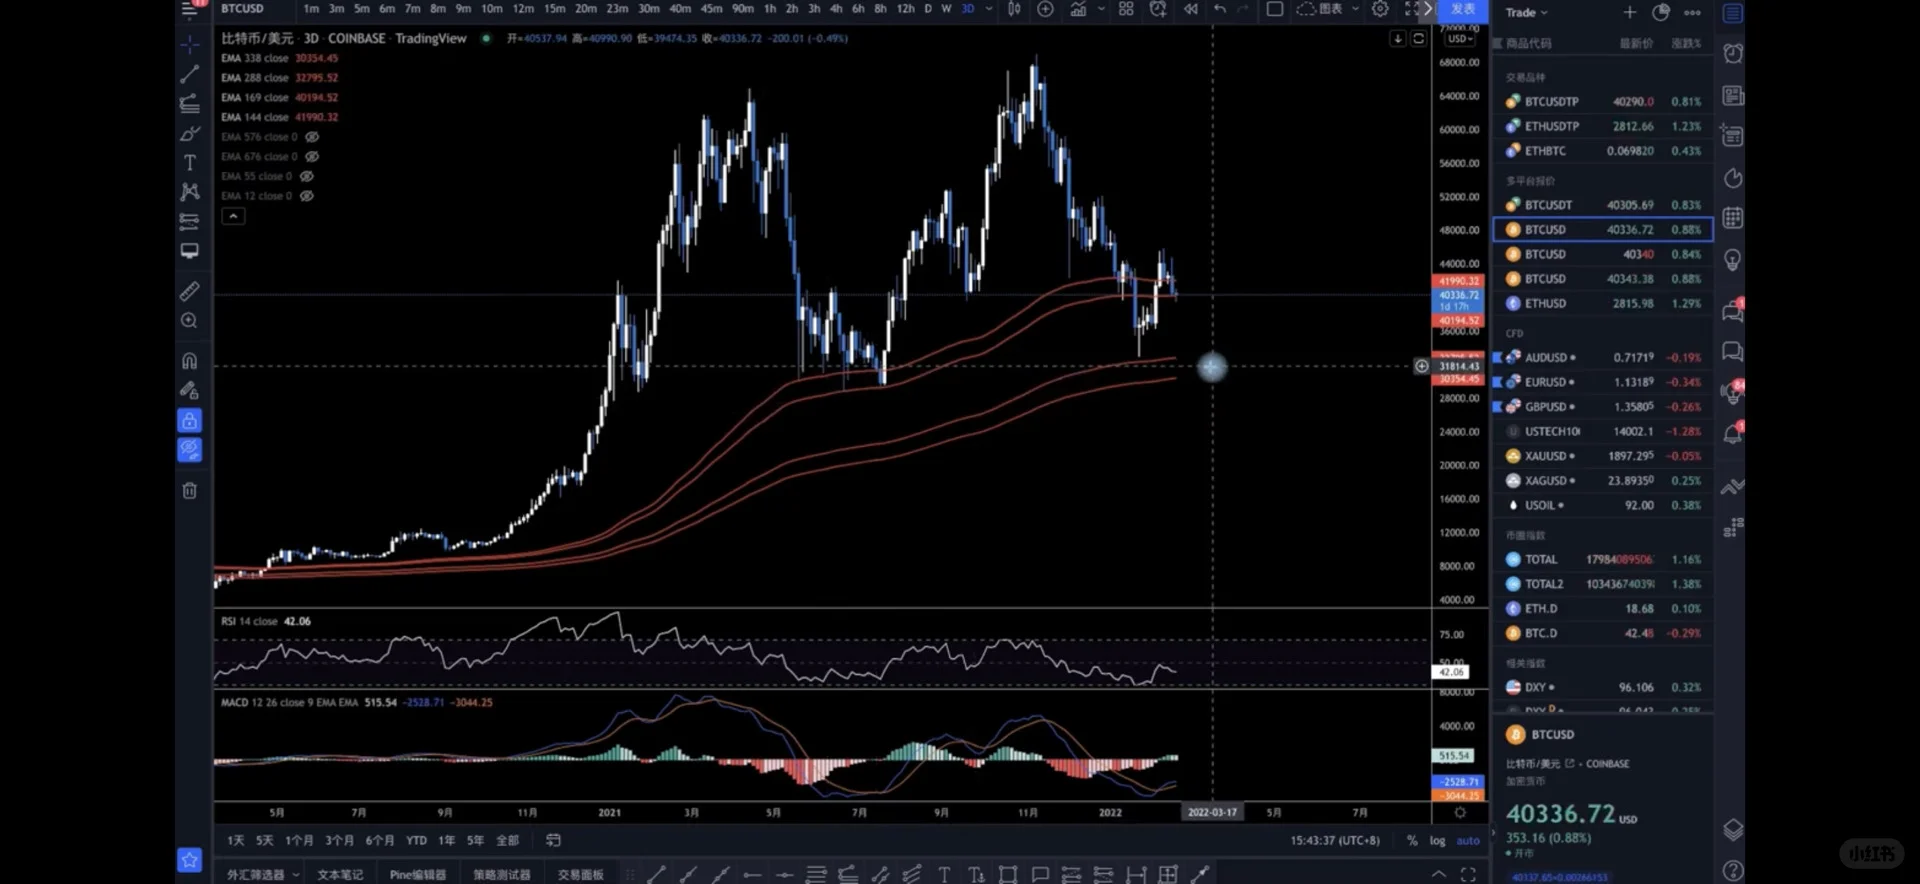Image resolution: width=1920 pixels, height=884 pixels.
Task: Click the go-to-date calendar icon
Action: click(x=553, y=840)
